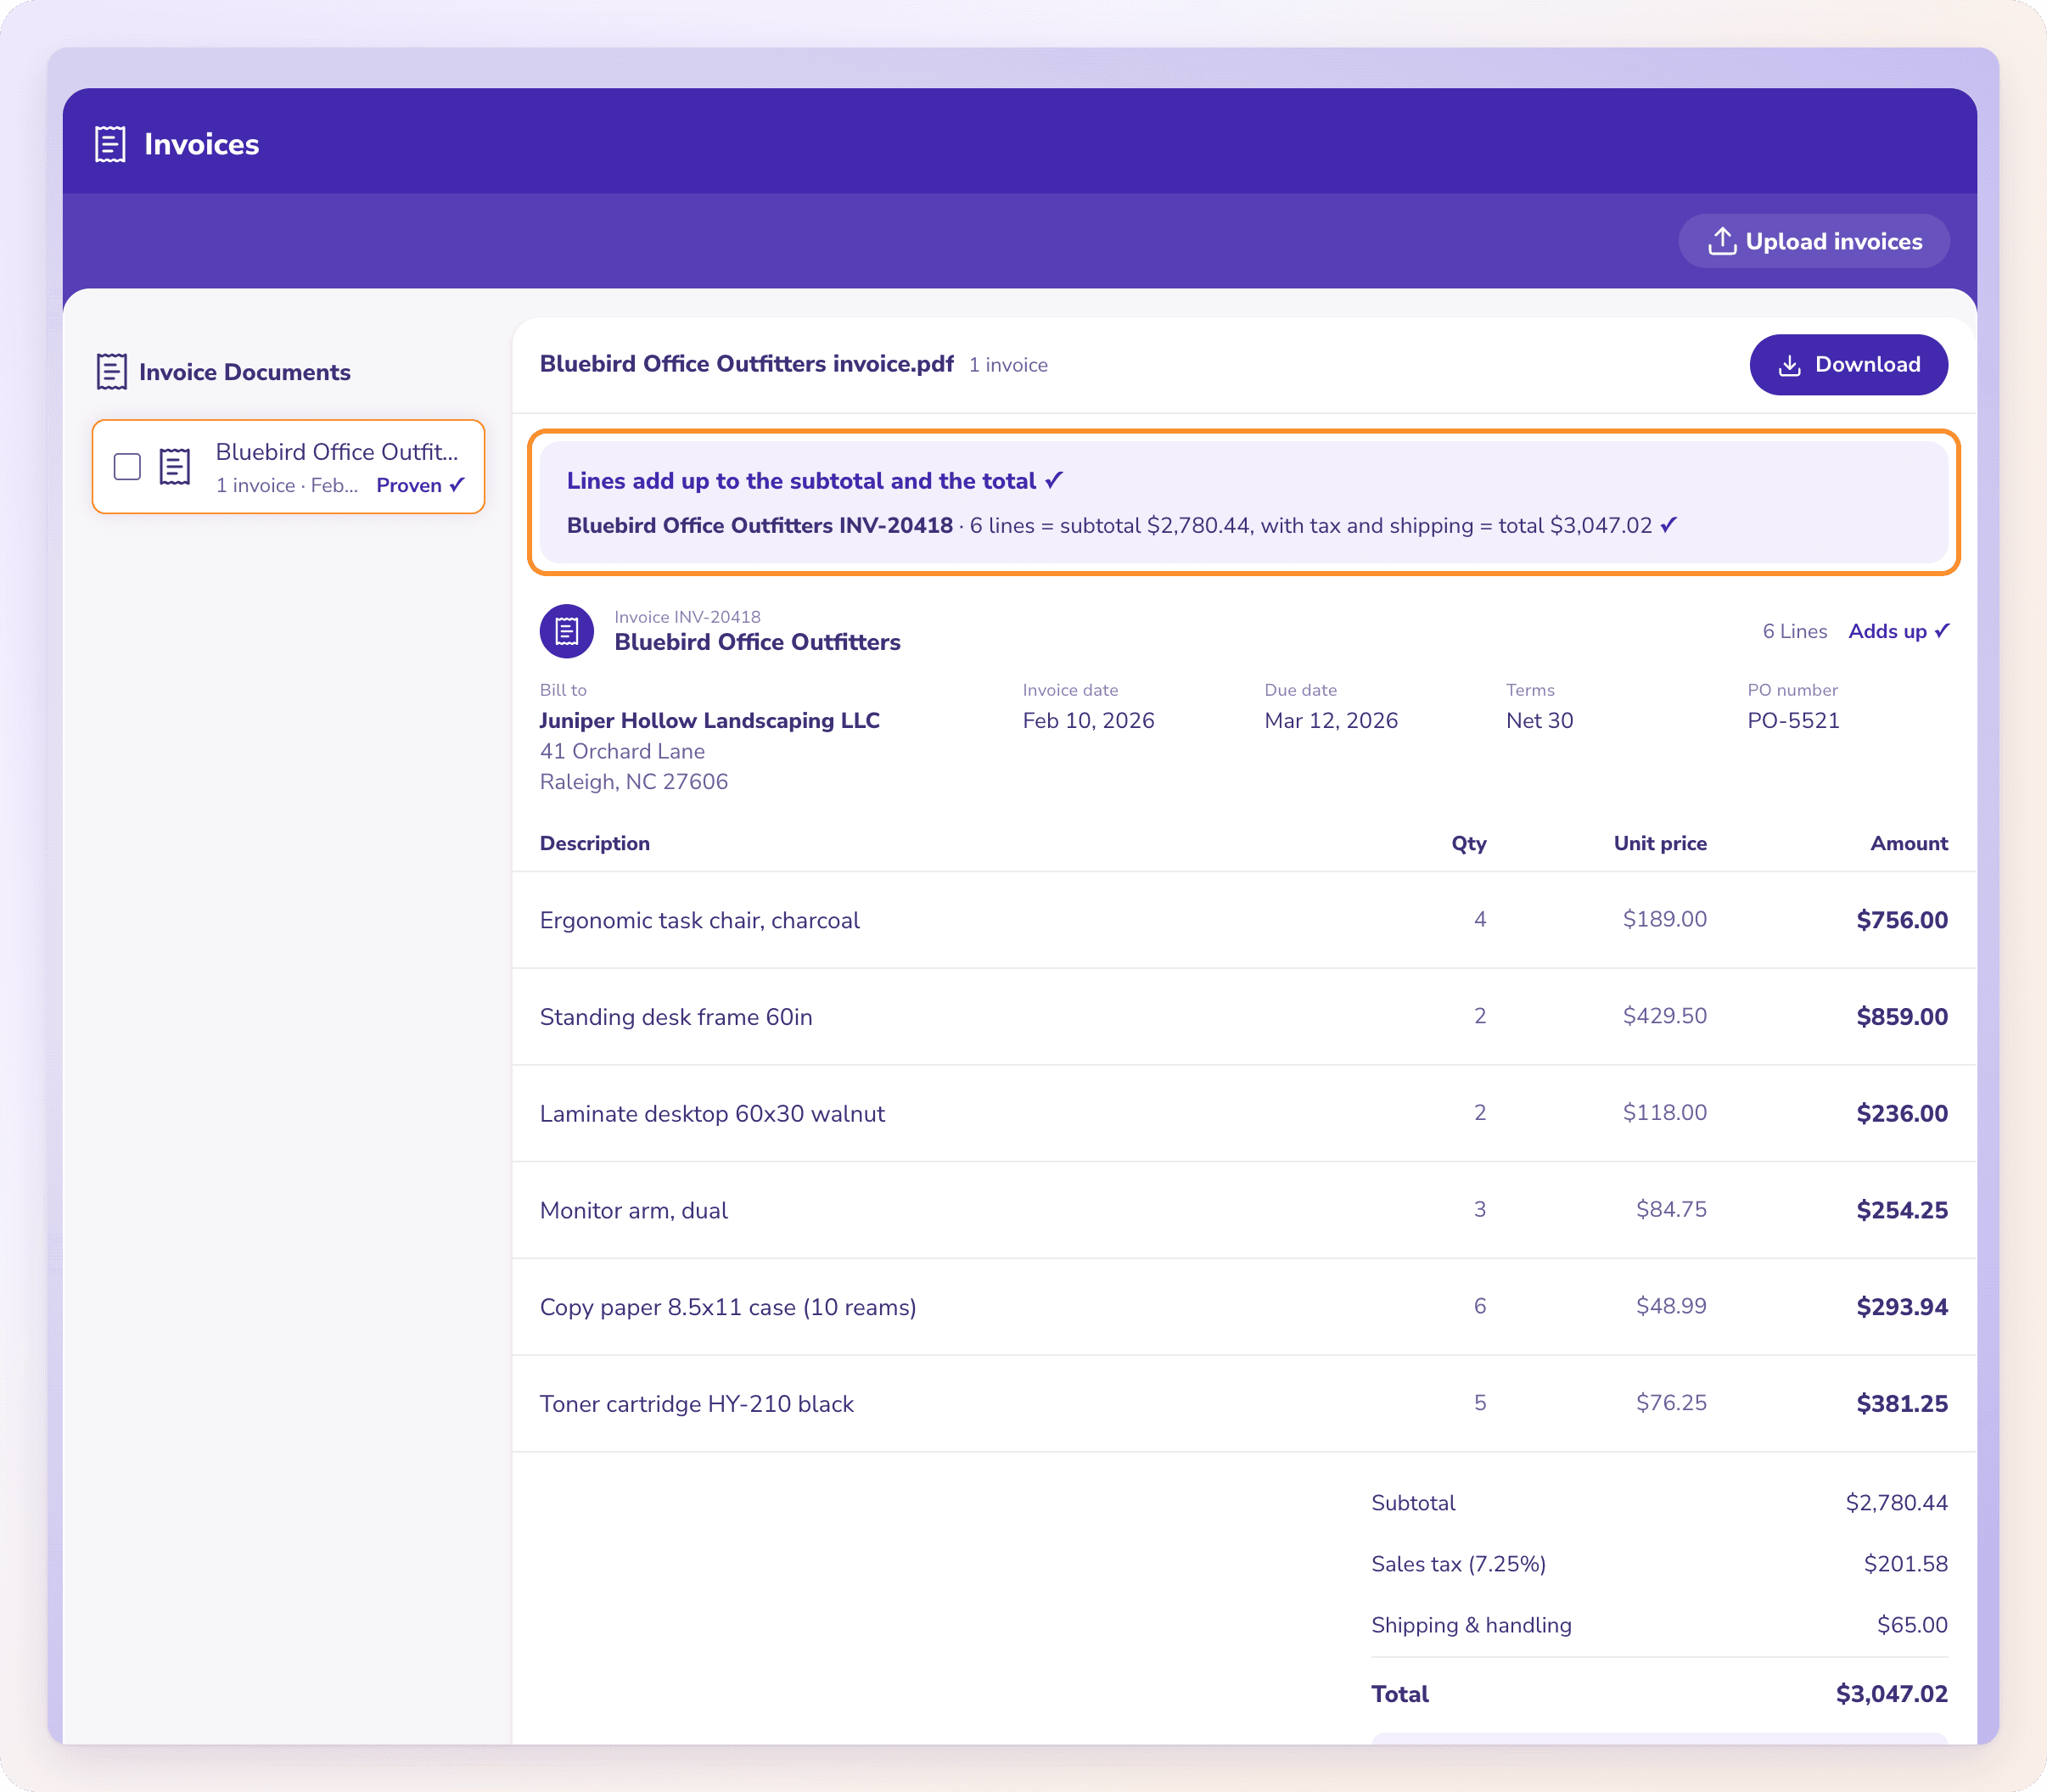Click Juniper Hollow Landscaping LLC bill-to name
The width and height of the screenshot is (2047, 1792).
point(710,721)
